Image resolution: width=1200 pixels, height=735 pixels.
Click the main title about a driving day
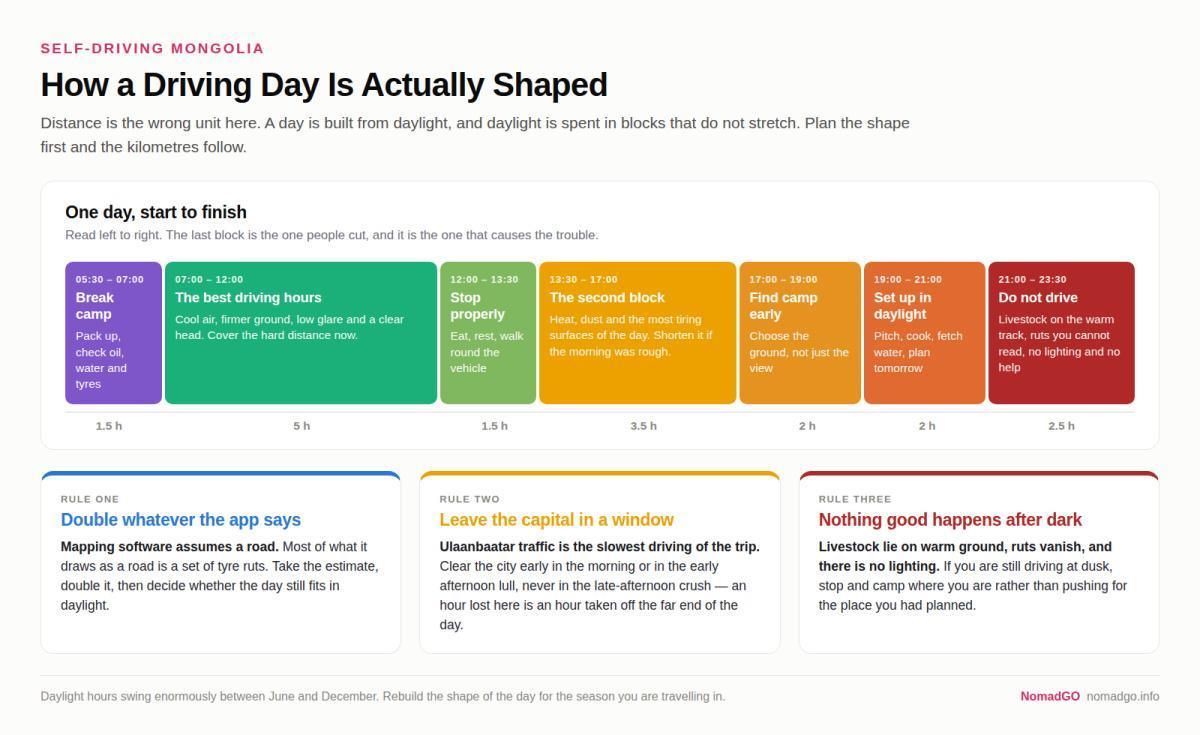324,85
